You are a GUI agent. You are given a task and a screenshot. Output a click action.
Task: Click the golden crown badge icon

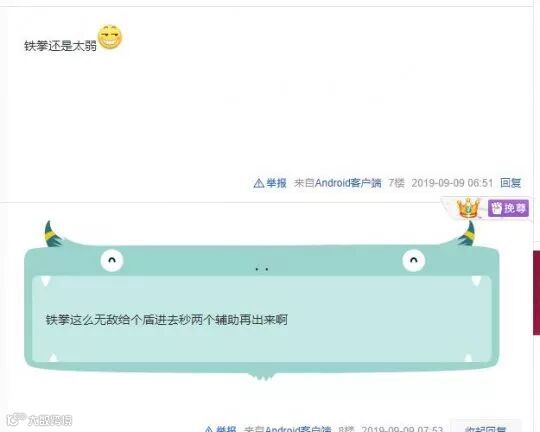tap(468, 208)
